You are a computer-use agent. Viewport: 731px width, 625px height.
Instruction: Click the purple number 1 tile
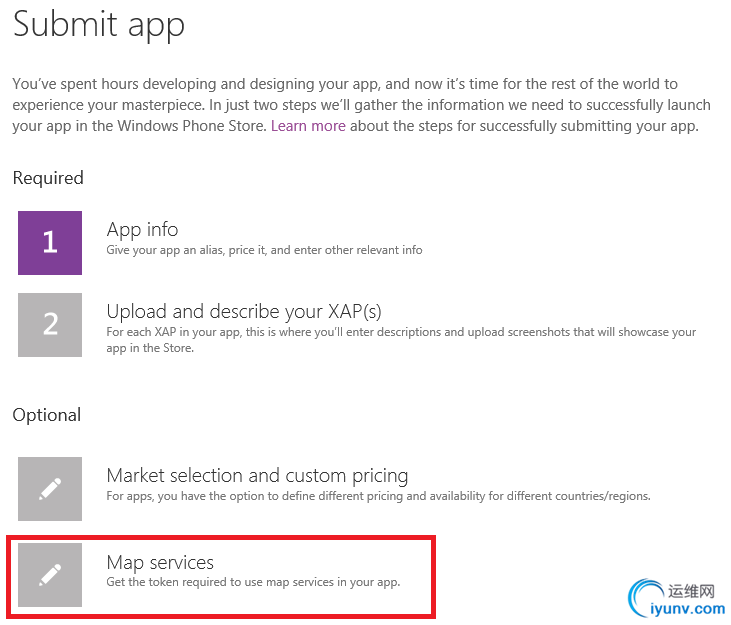[50, 243]
